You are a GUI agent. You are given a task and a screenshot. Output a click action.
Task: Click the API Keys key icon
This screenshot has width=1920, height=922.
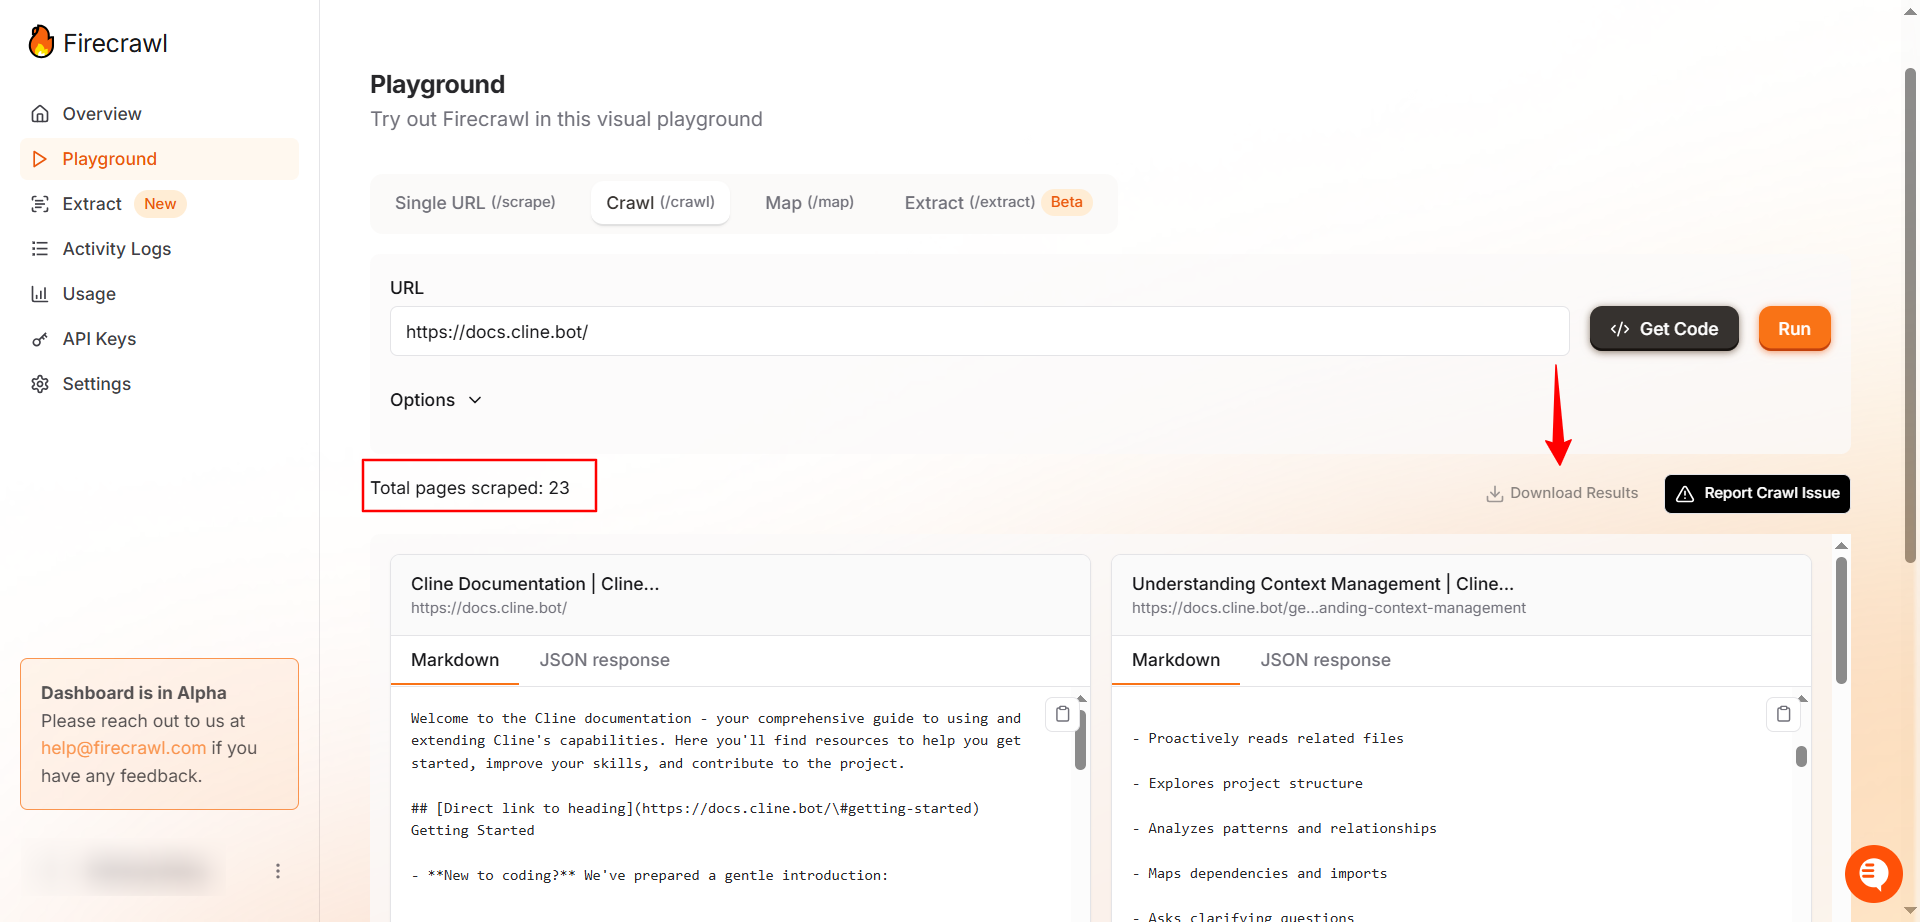click(x=40, y=339)
